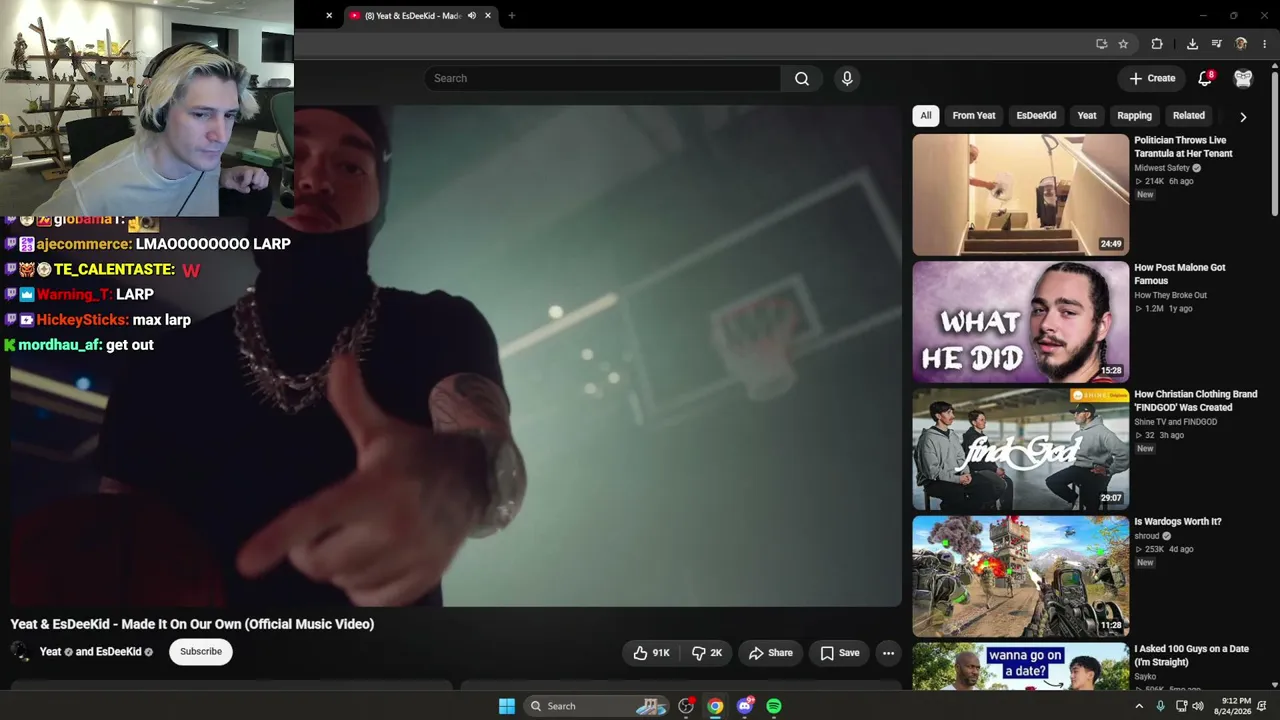Screen dimensions: 1280x720
Task: Click the title Politician Throws Live Tarantula
Action: coord(1183,147)
